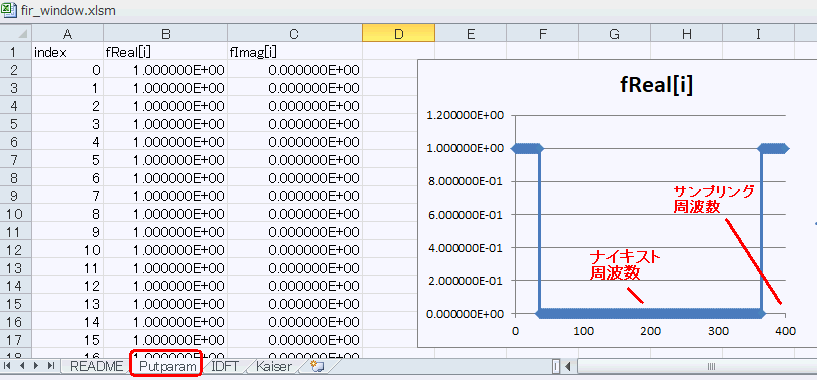
Task: Select the row 5 header
Action: tap(16, 124)
